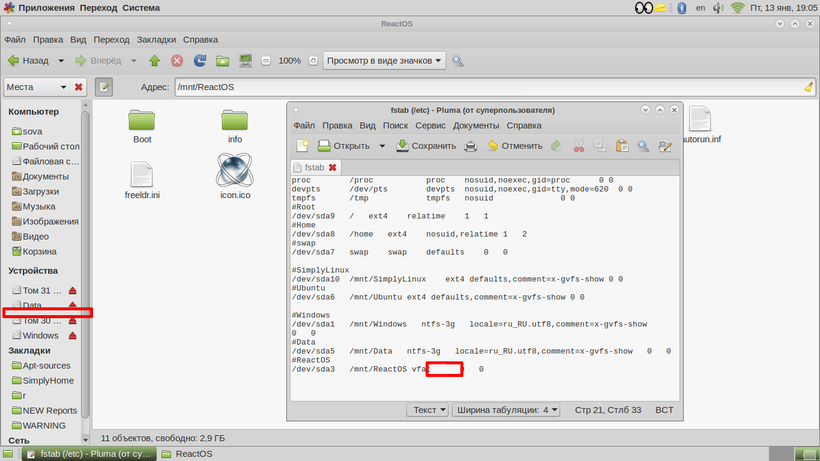Go back with the Назад button
This screenshot has height=461, width=820.
click(28, 61)
